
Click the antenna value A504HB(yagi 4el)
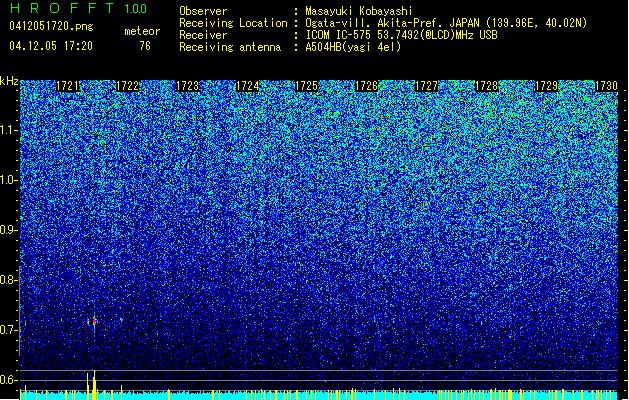tap(353, 47)
